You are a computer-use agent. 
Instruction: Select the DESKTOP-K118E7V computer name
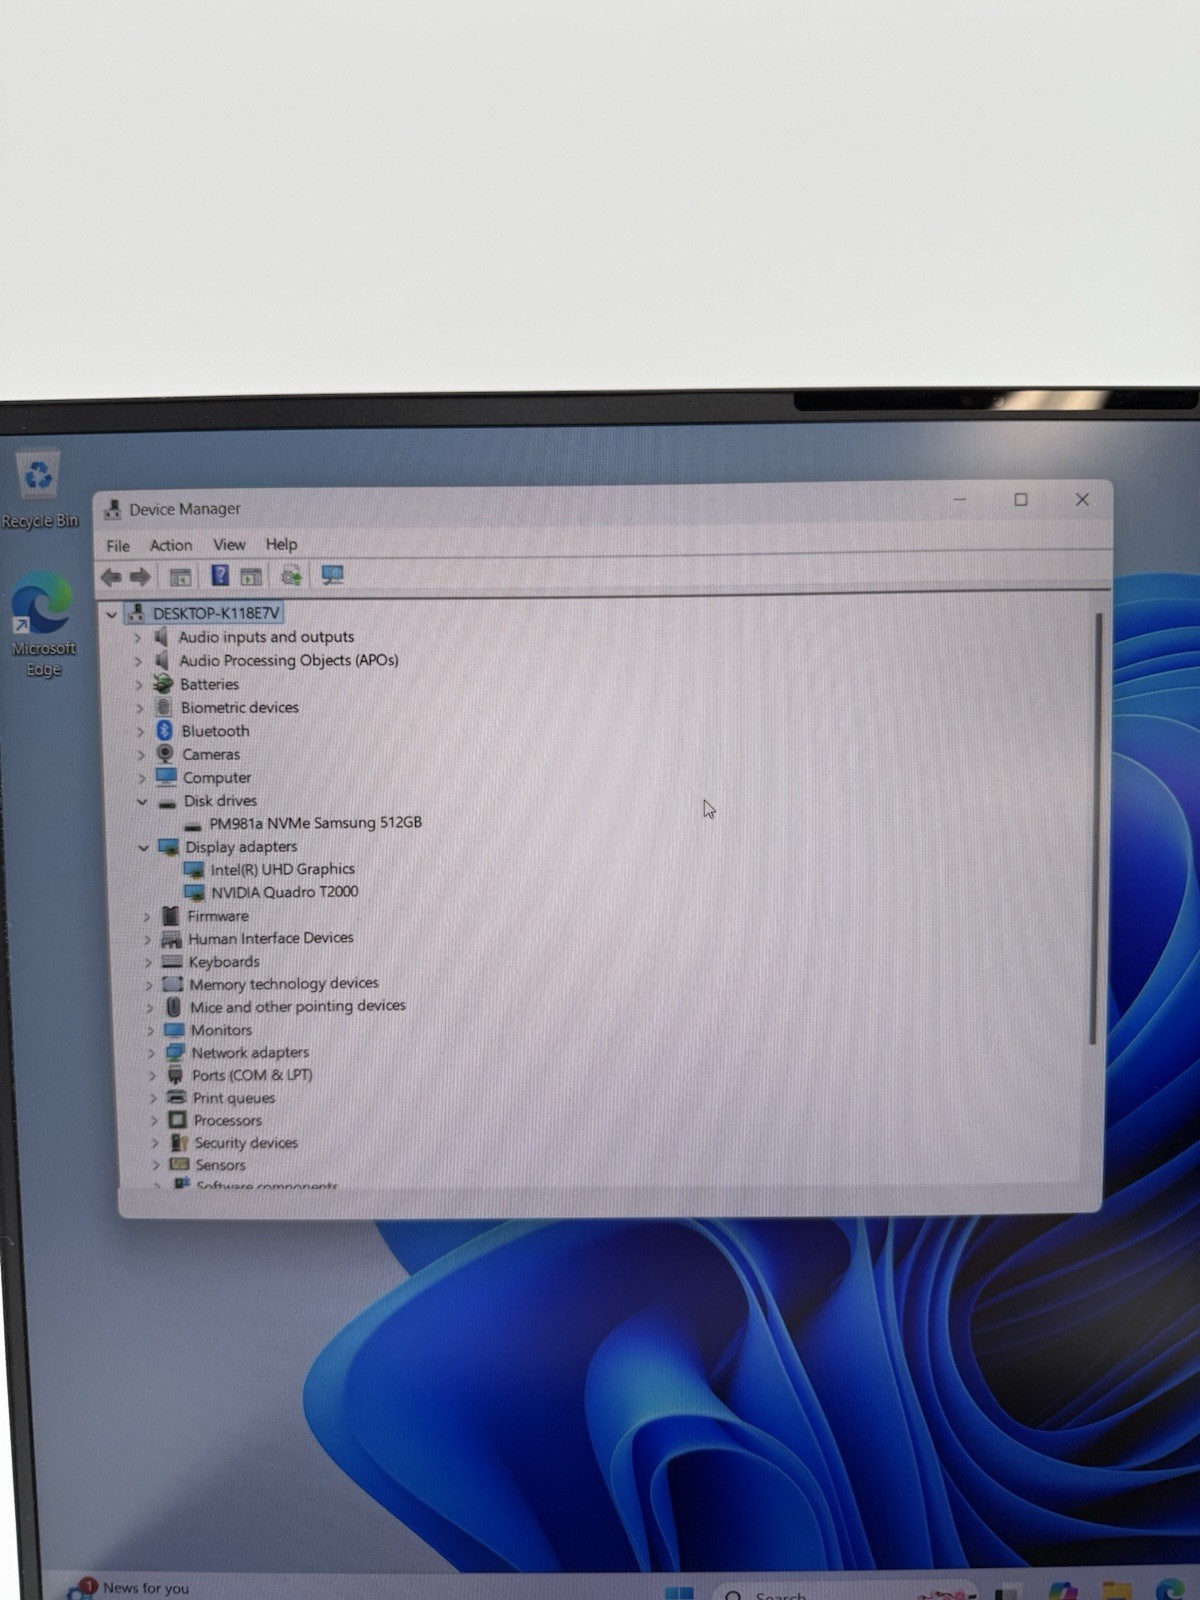click(x=216, y=613)
